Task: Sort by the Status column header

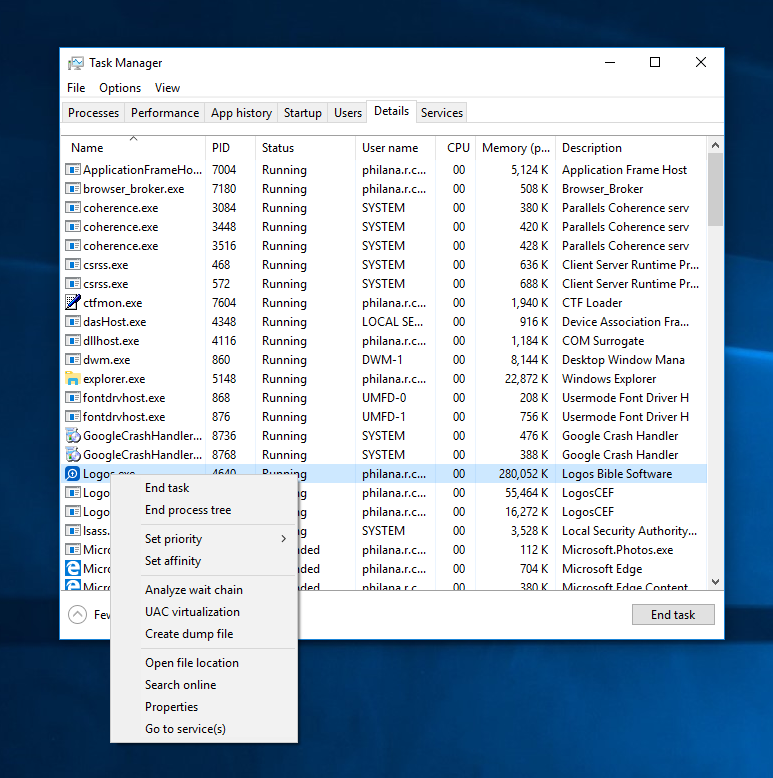Action: (x=305, y=147)
